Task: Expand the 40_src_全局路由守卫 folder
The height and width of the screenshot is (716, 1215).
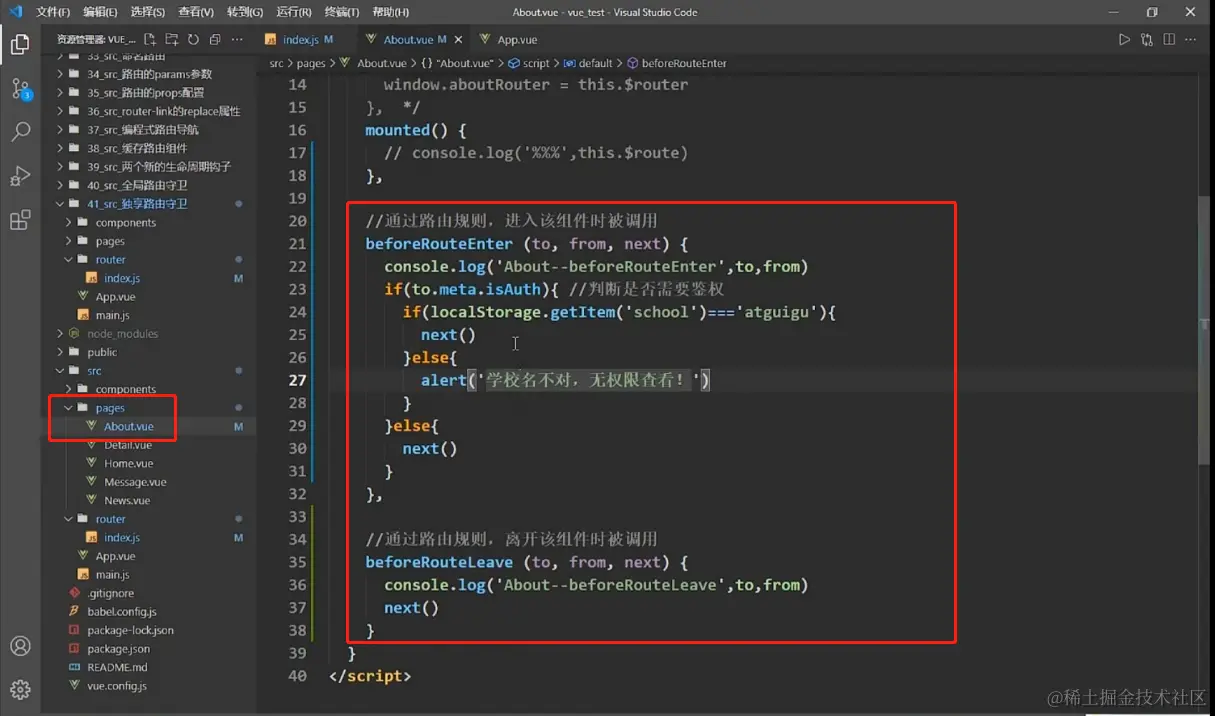Action: pyautogui.click(x=137, y=185)
